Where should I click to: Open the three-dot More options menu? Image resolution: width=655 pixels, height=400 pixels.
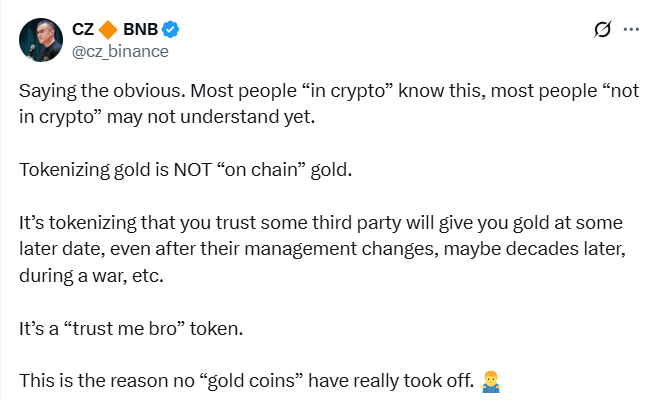click(x=631, y=29)
